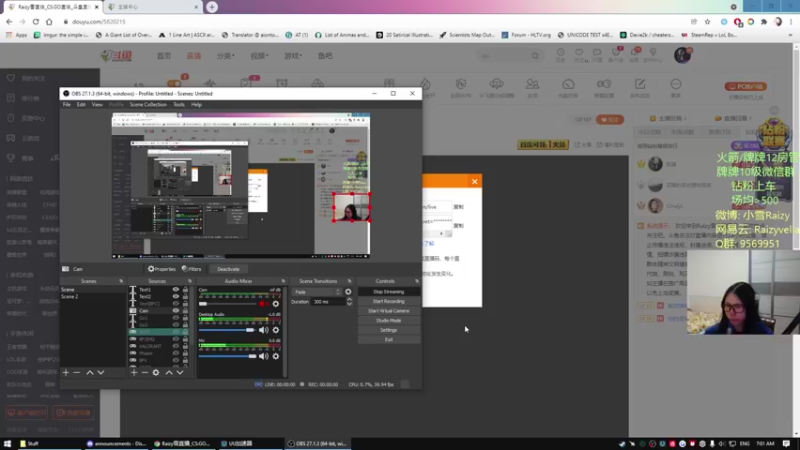Toggle lock for Text1 source
The image size is (800, 450).
tap(185, 289)
